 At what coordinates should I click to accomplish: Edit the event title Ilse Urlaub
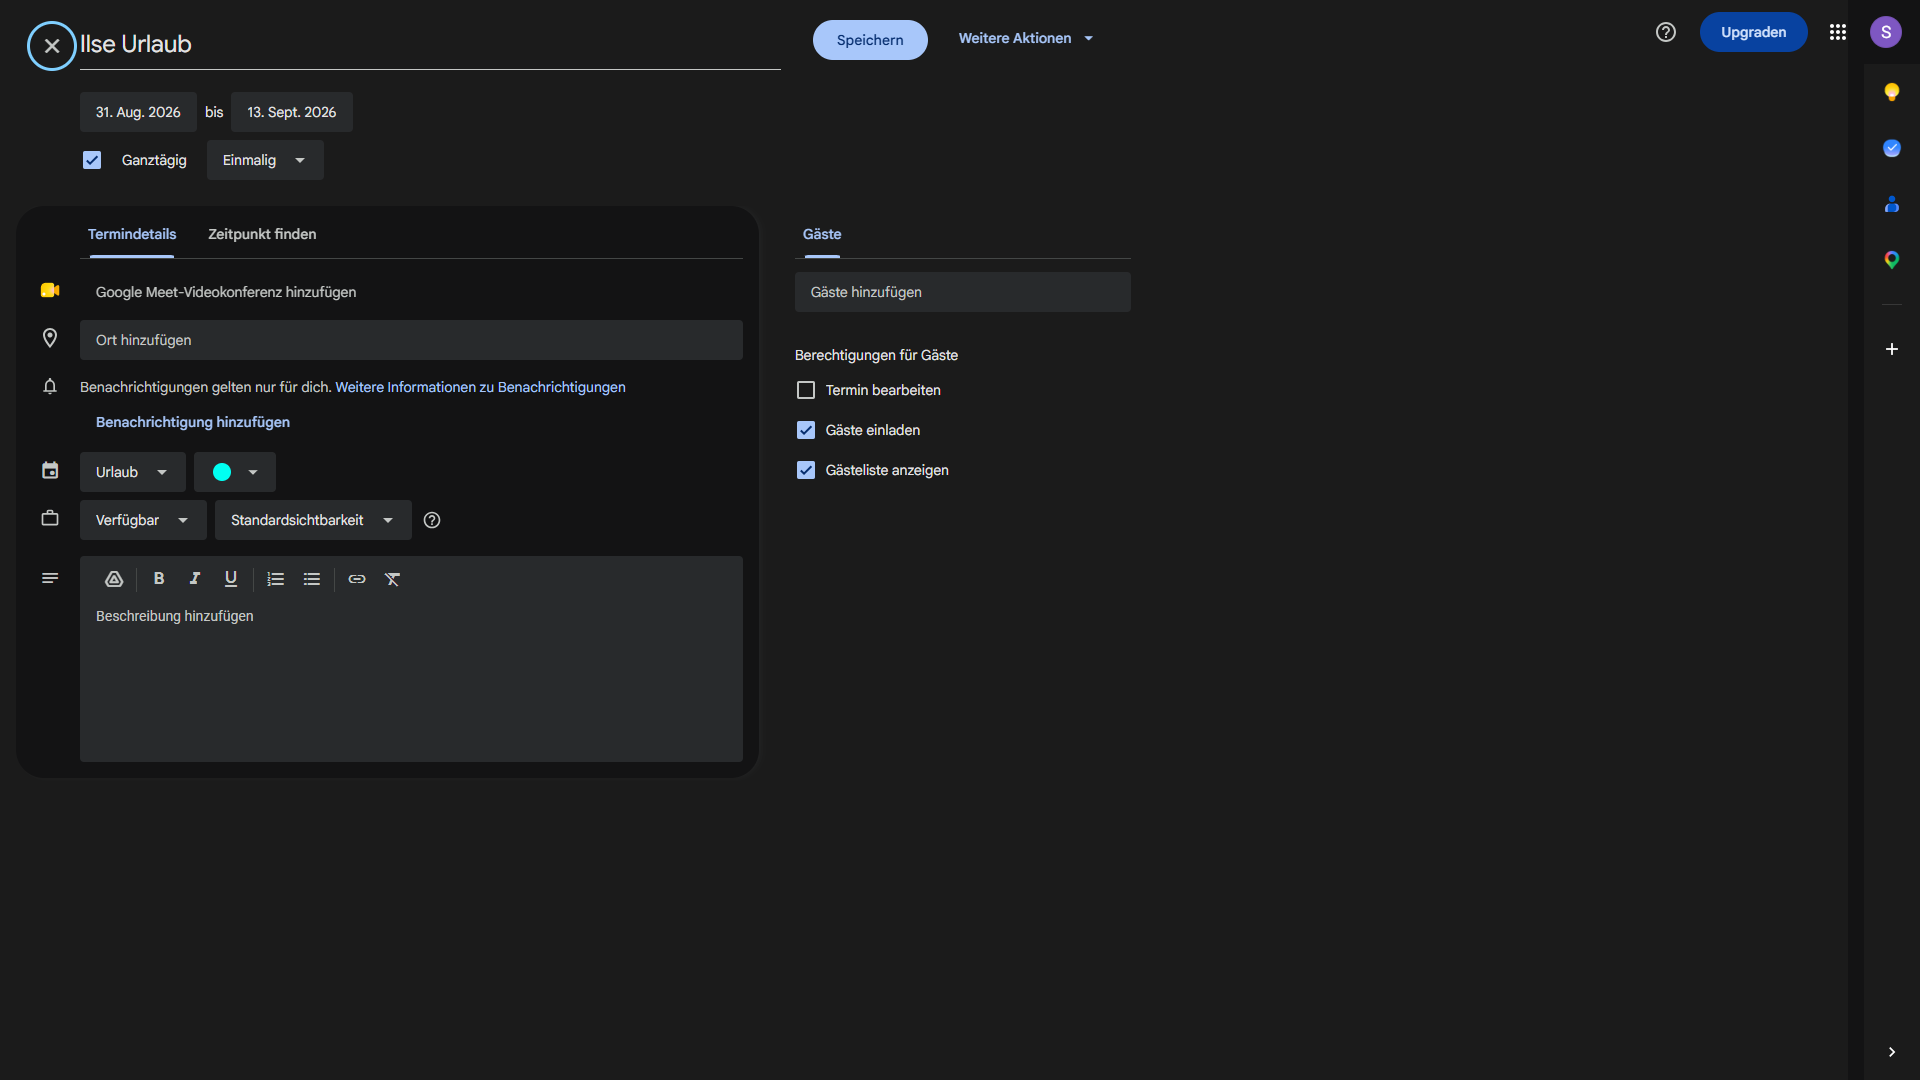430,44
